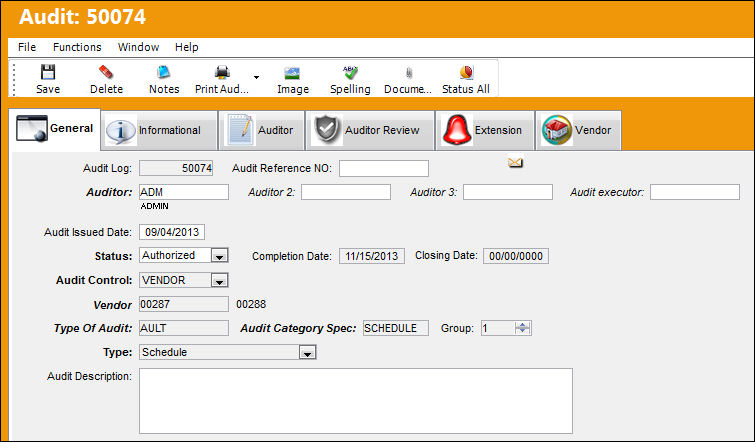This screenshot has height=442, width=755.
Task: Click the Delete eraser icon
Action: click(x=106, y=72)
